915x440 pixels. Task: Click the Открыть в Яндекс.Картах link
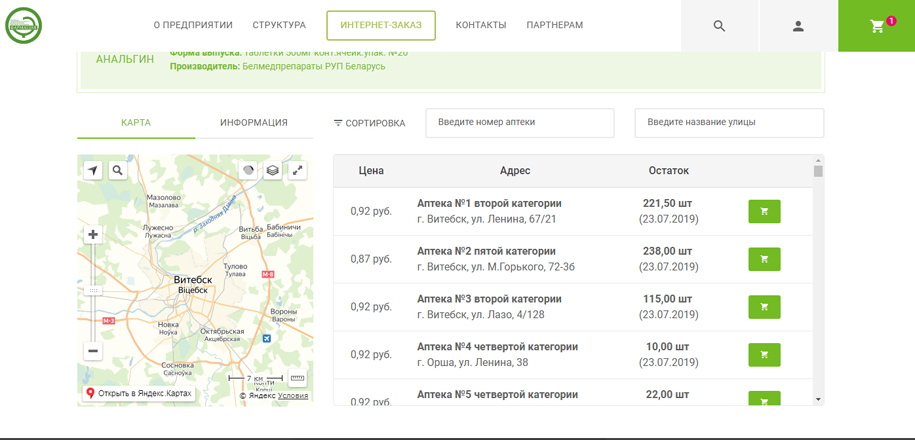pos(139,393)
